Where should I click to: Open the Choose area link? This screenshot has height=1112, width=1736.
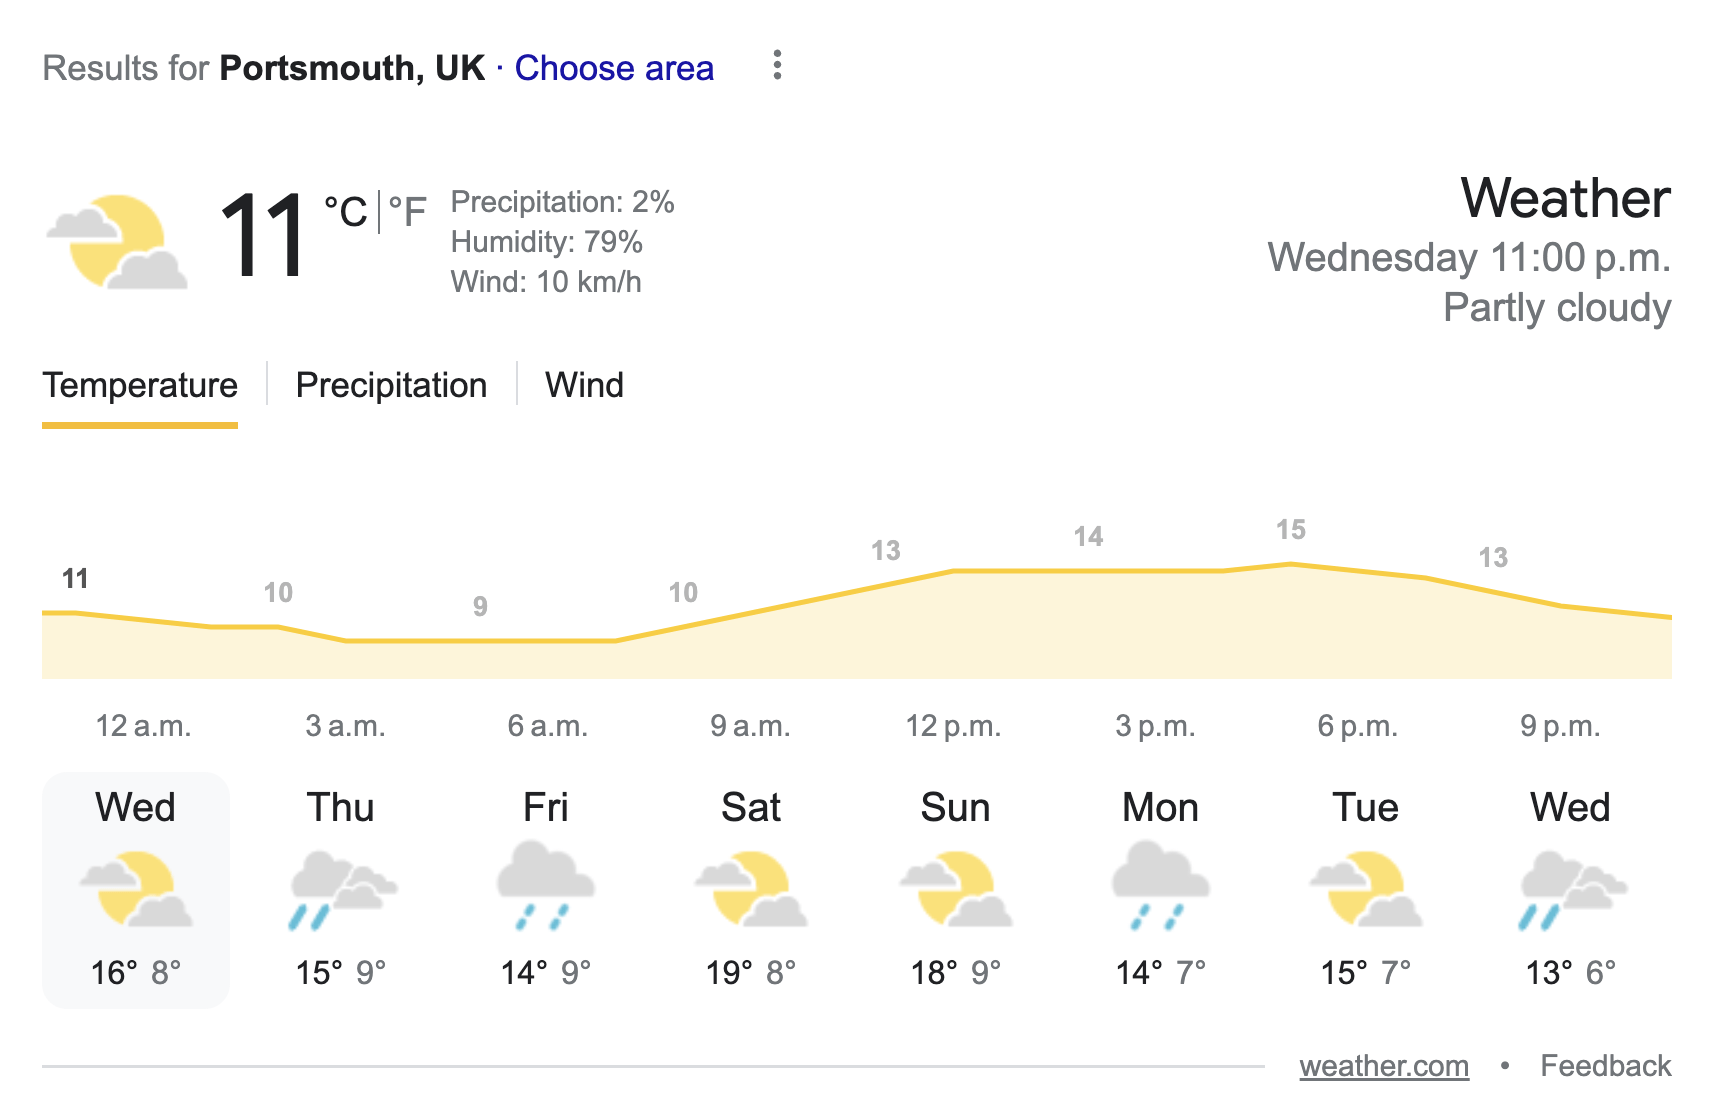click(614, 68)
